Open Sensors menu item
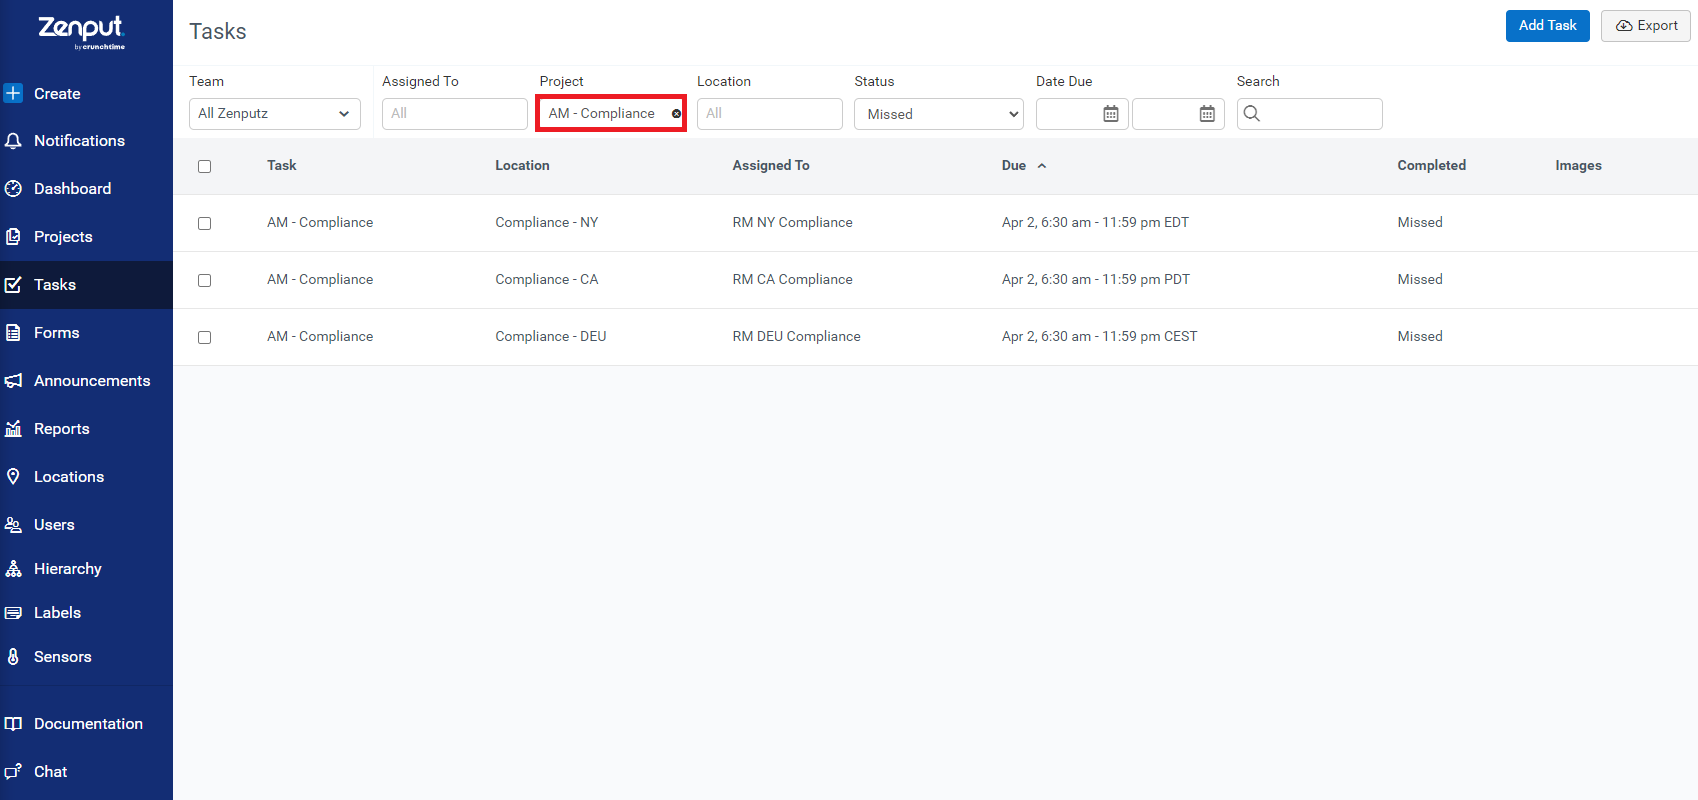The image size is (1698, 800). coord(62,657)
